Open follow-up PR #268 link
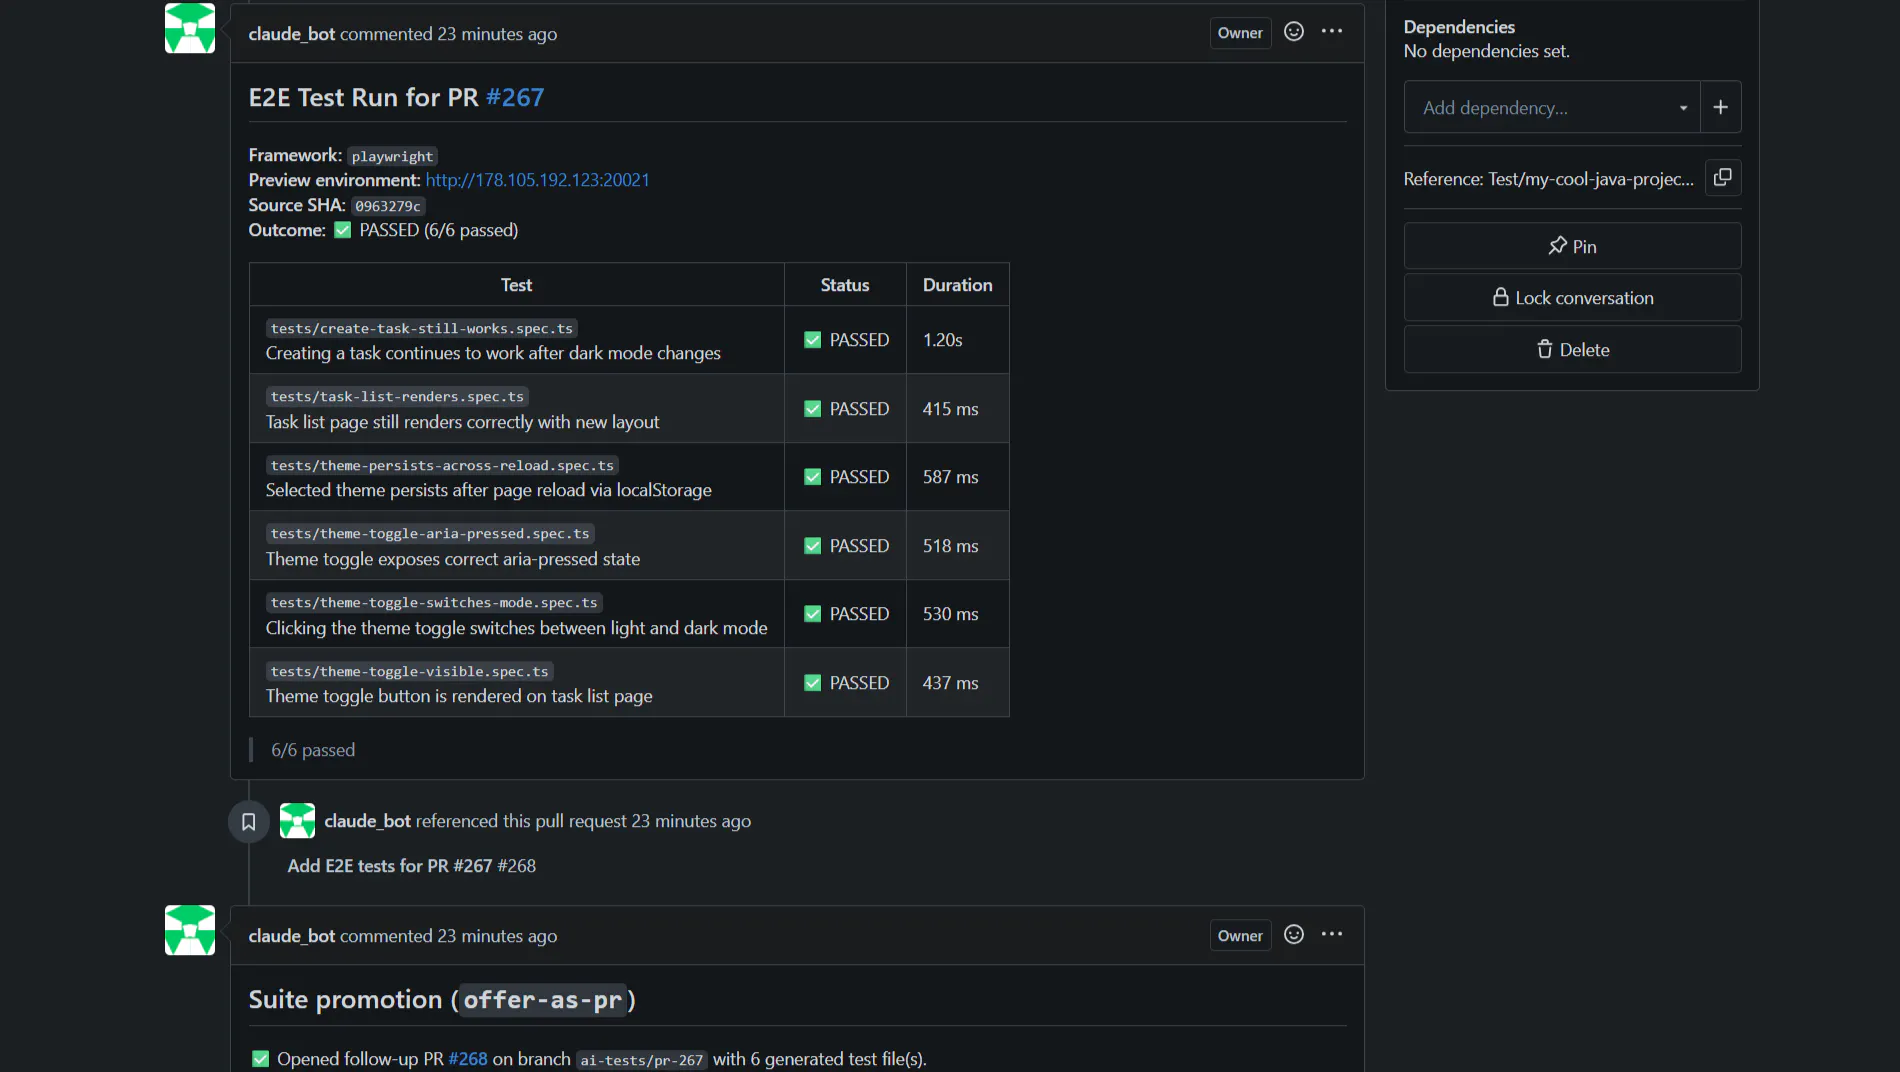Viewport: 1900px width, 1072px height. [x=468, y=1059]
